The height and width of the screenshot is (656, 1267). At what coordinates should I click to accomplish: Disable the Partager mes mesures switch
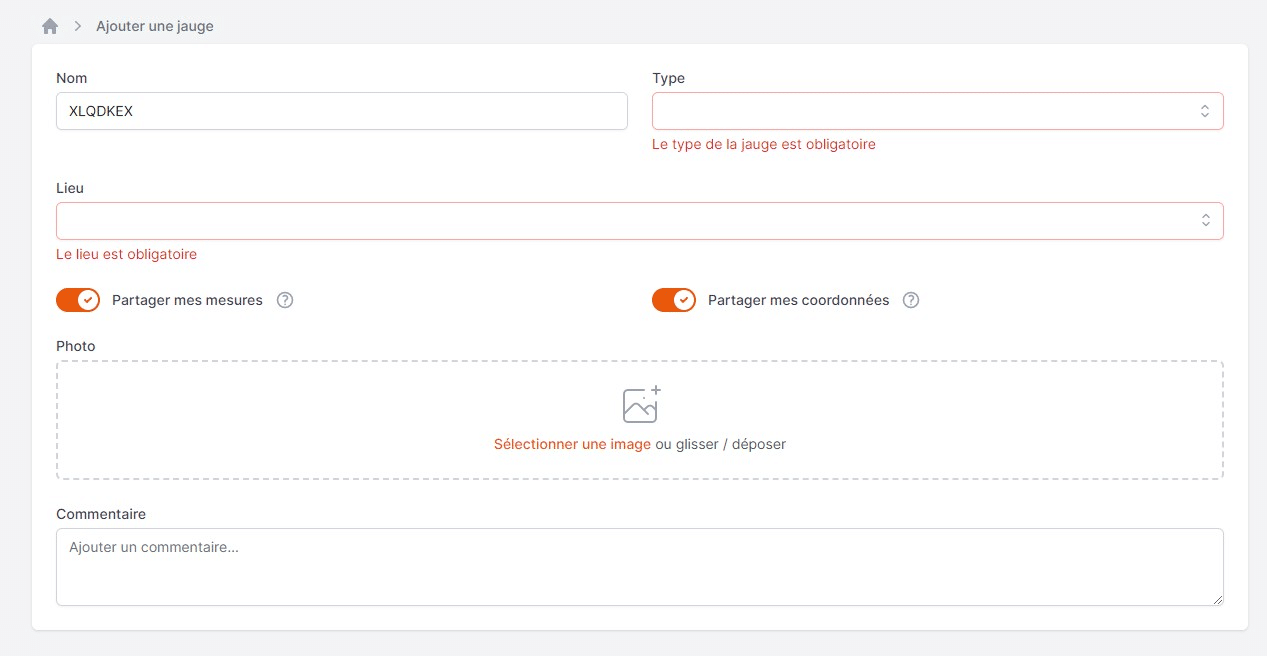pos(78,300)
